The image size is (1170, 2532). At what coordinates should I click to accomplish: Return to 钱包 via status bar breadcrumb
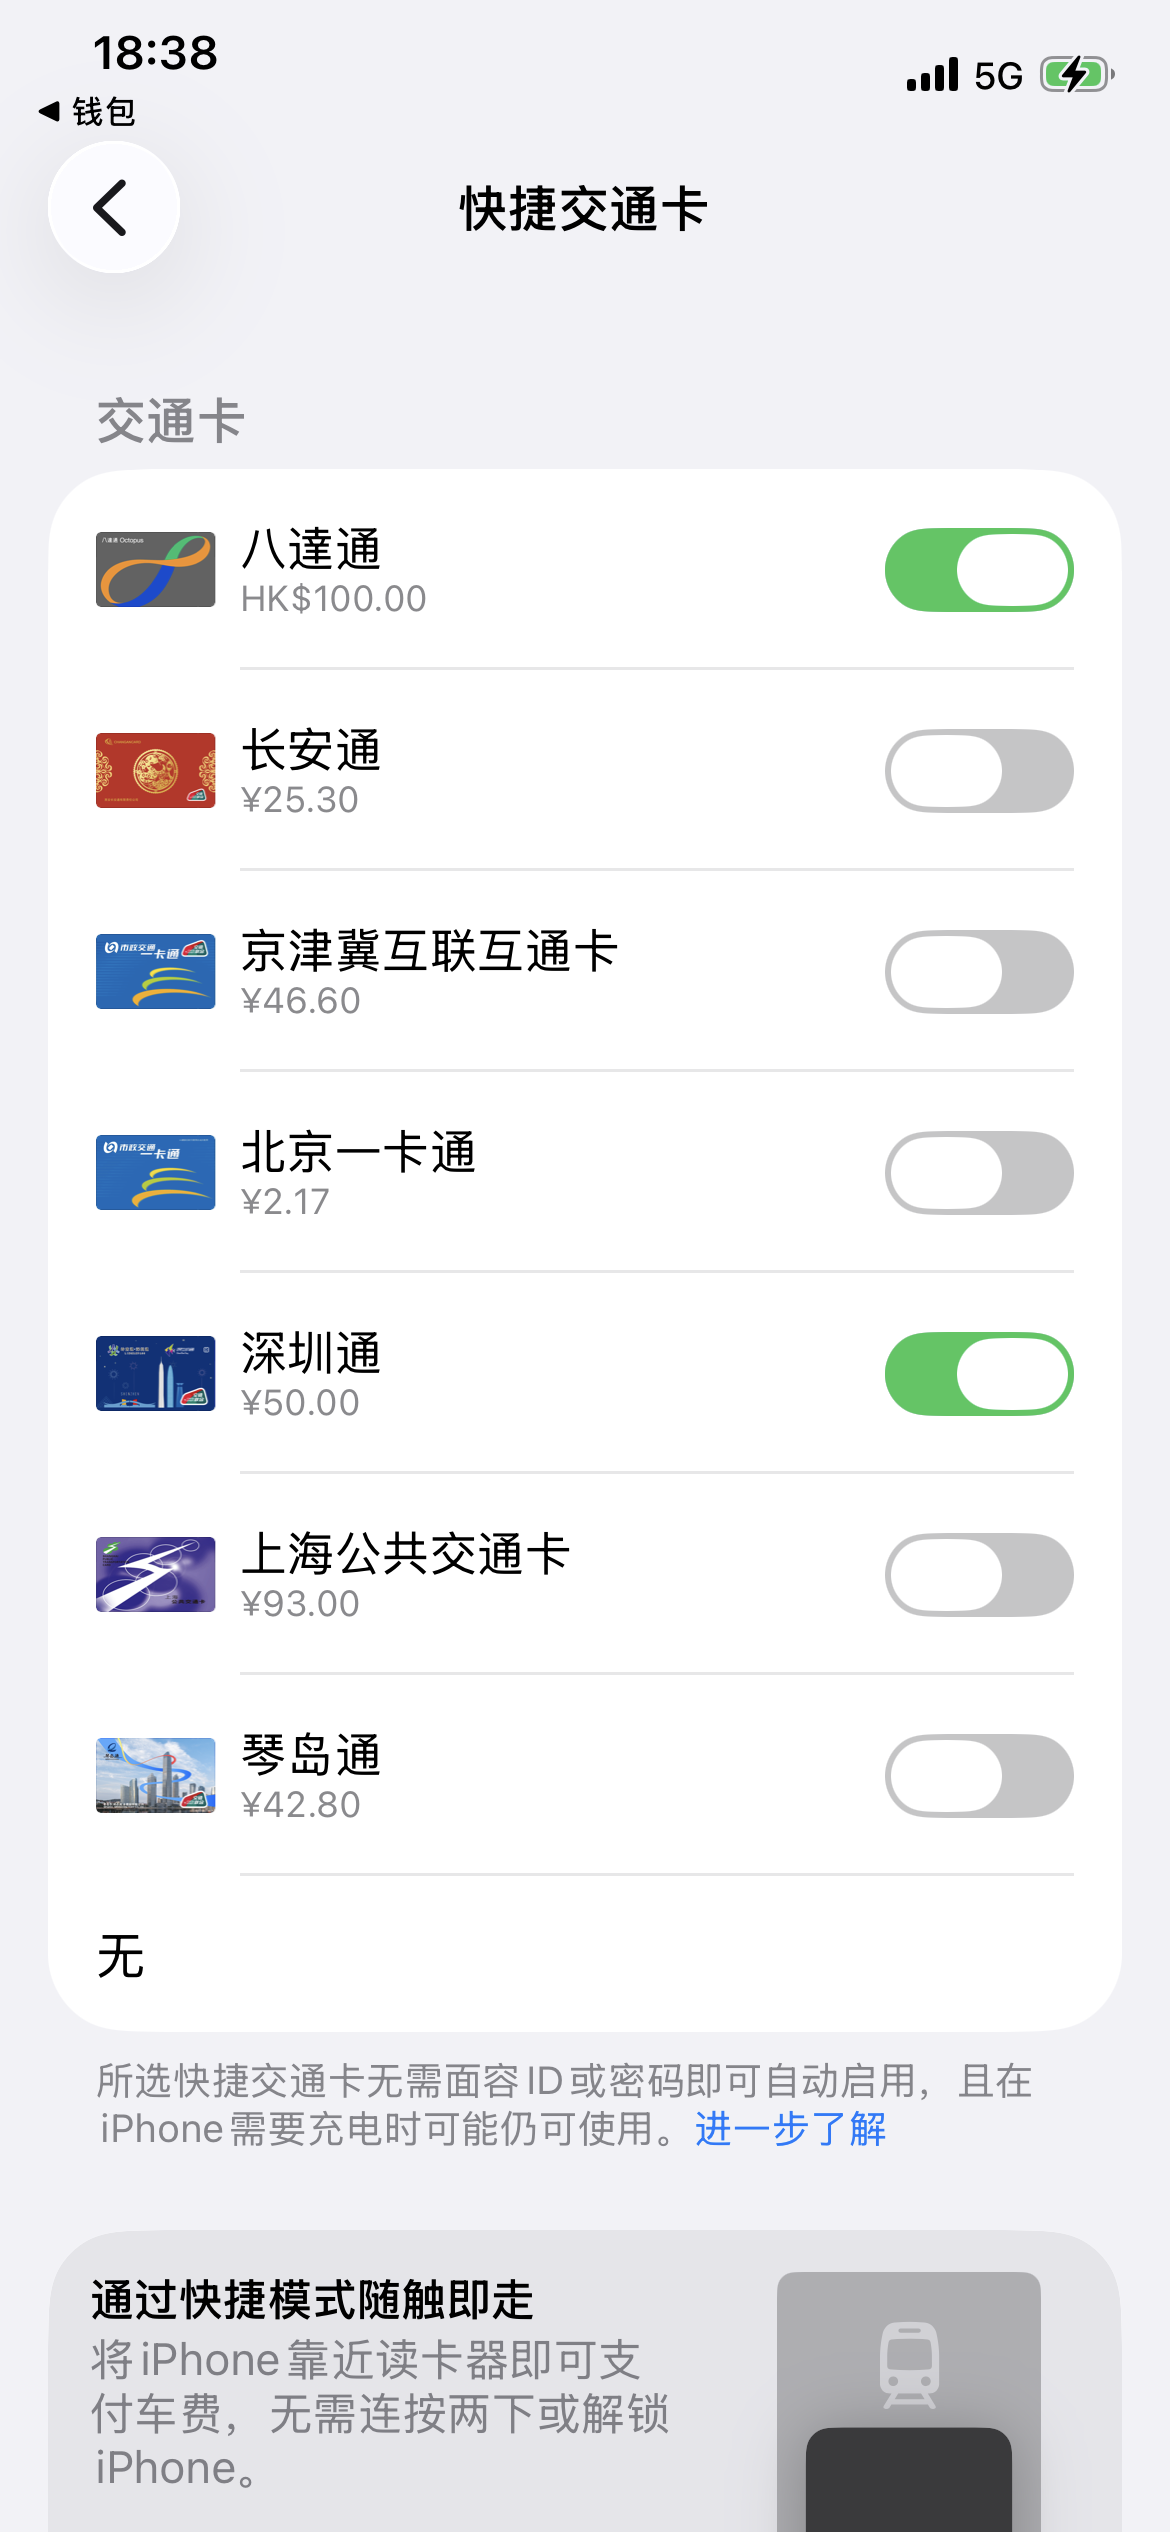[x=88, y=112]
